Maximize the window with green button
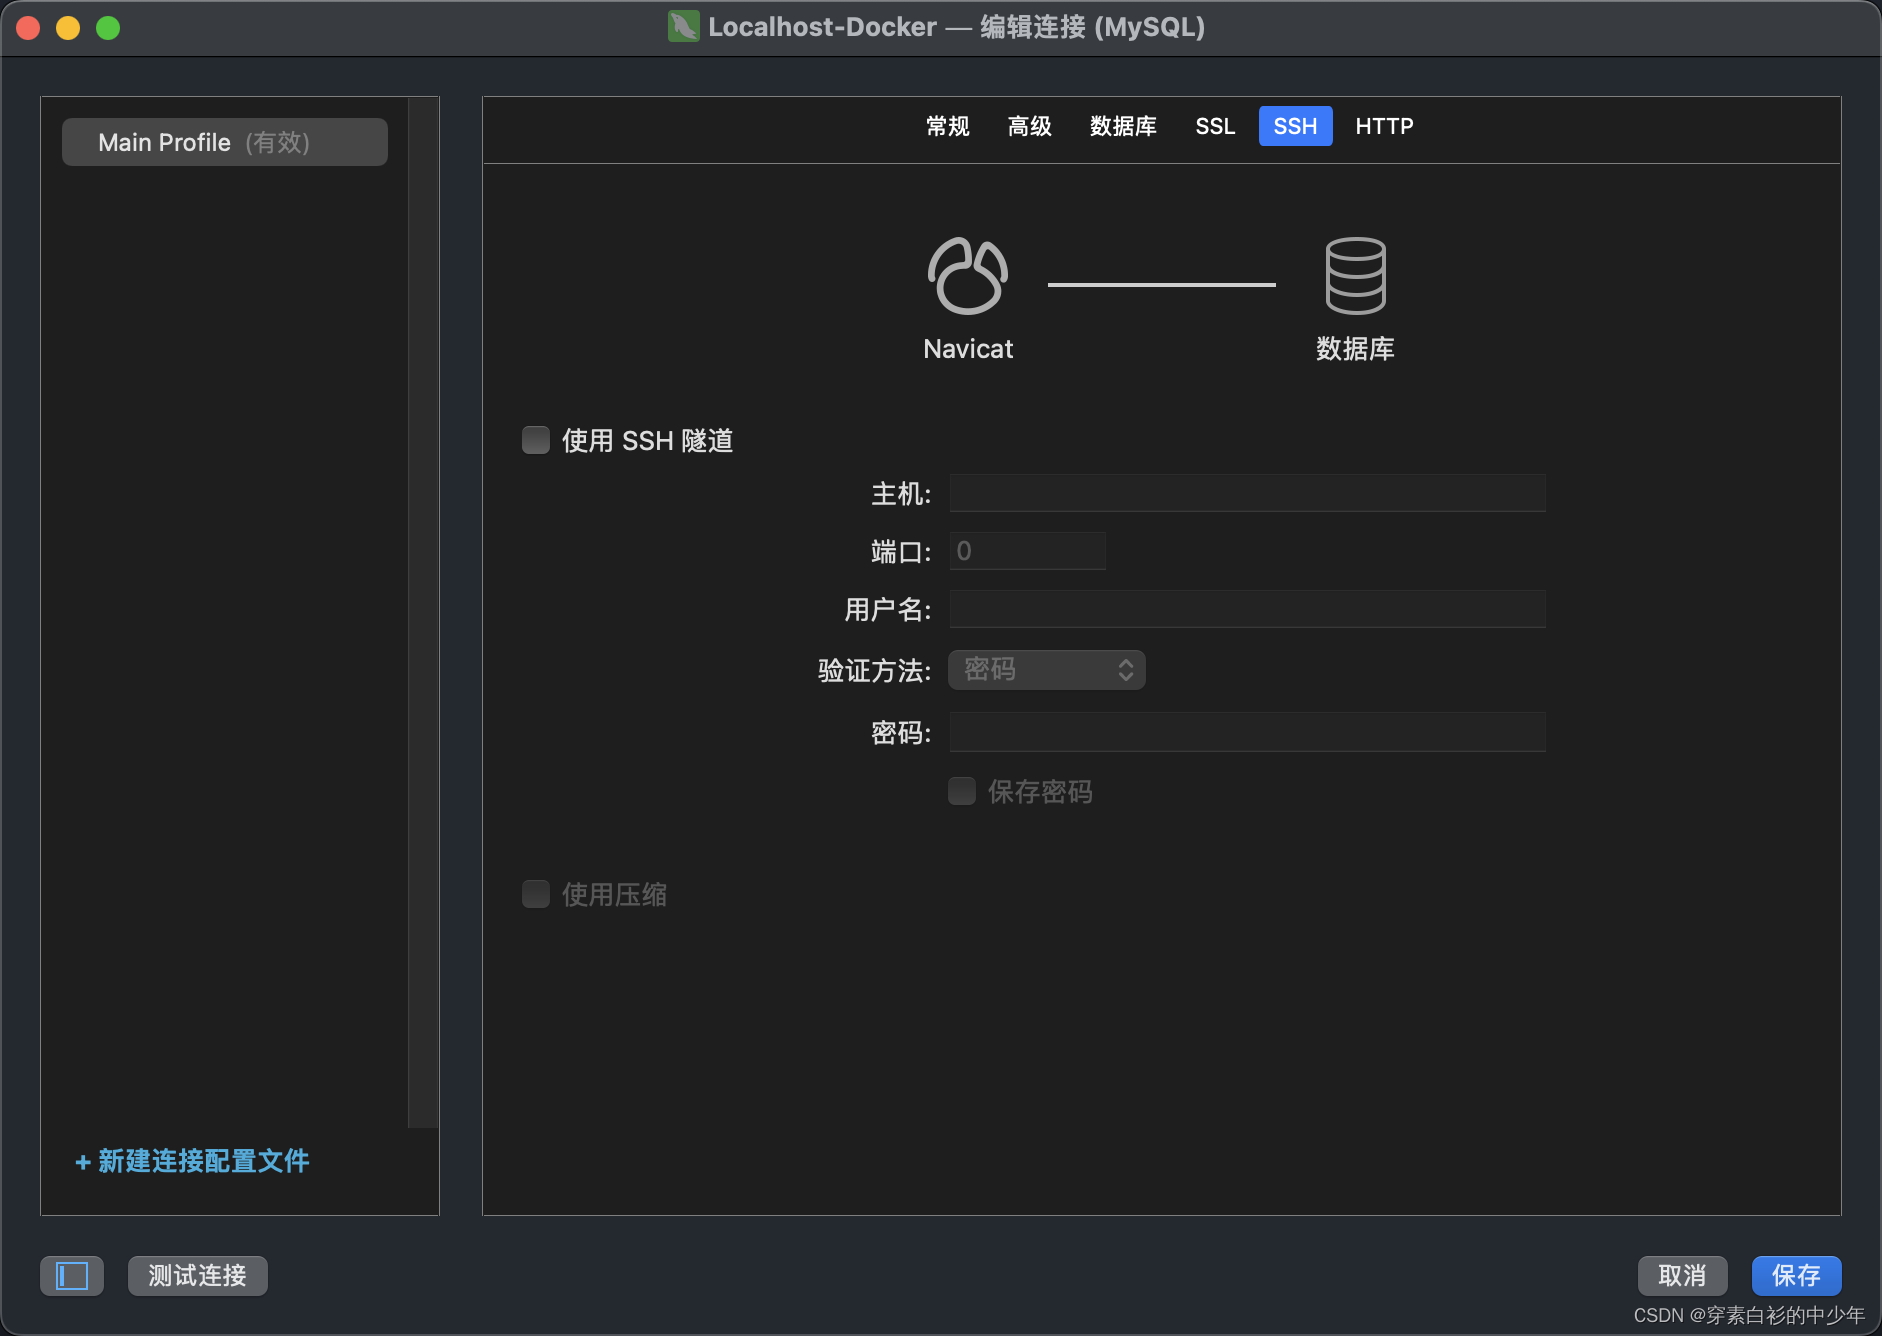Screen dimensions: 1882x1336 pos(108,28)
